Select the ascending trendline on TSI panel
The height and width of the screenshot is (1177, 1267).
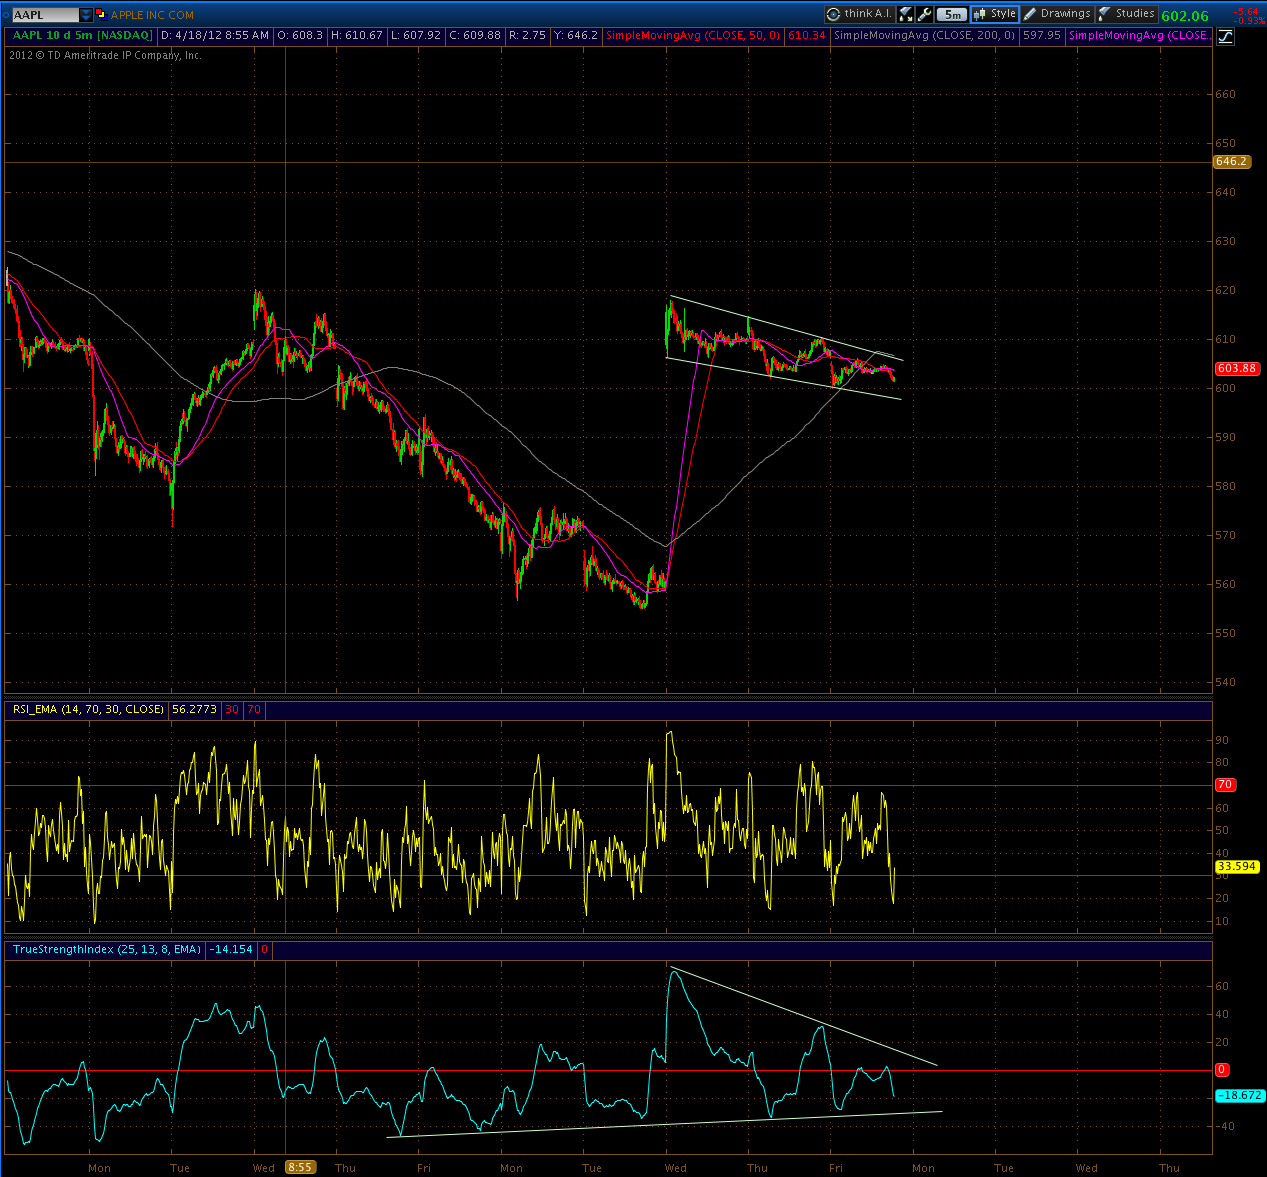[x=664, y=1124]
